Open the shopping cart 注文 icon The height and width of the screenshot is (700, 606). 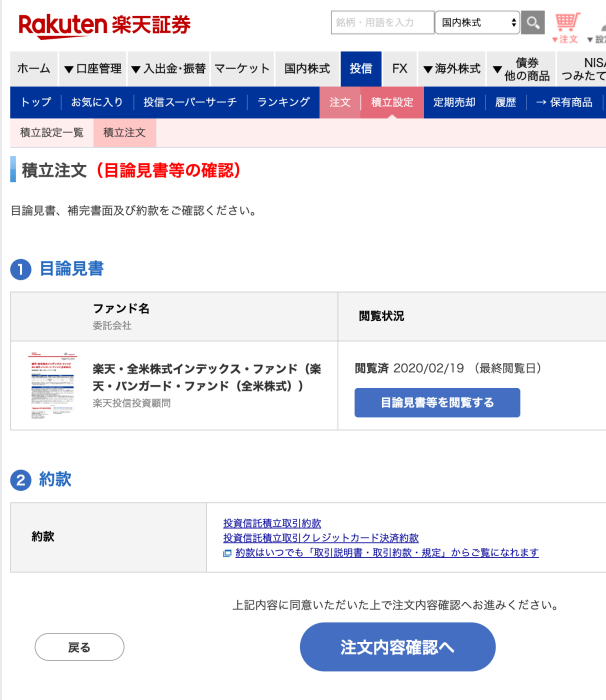point(567,22)
